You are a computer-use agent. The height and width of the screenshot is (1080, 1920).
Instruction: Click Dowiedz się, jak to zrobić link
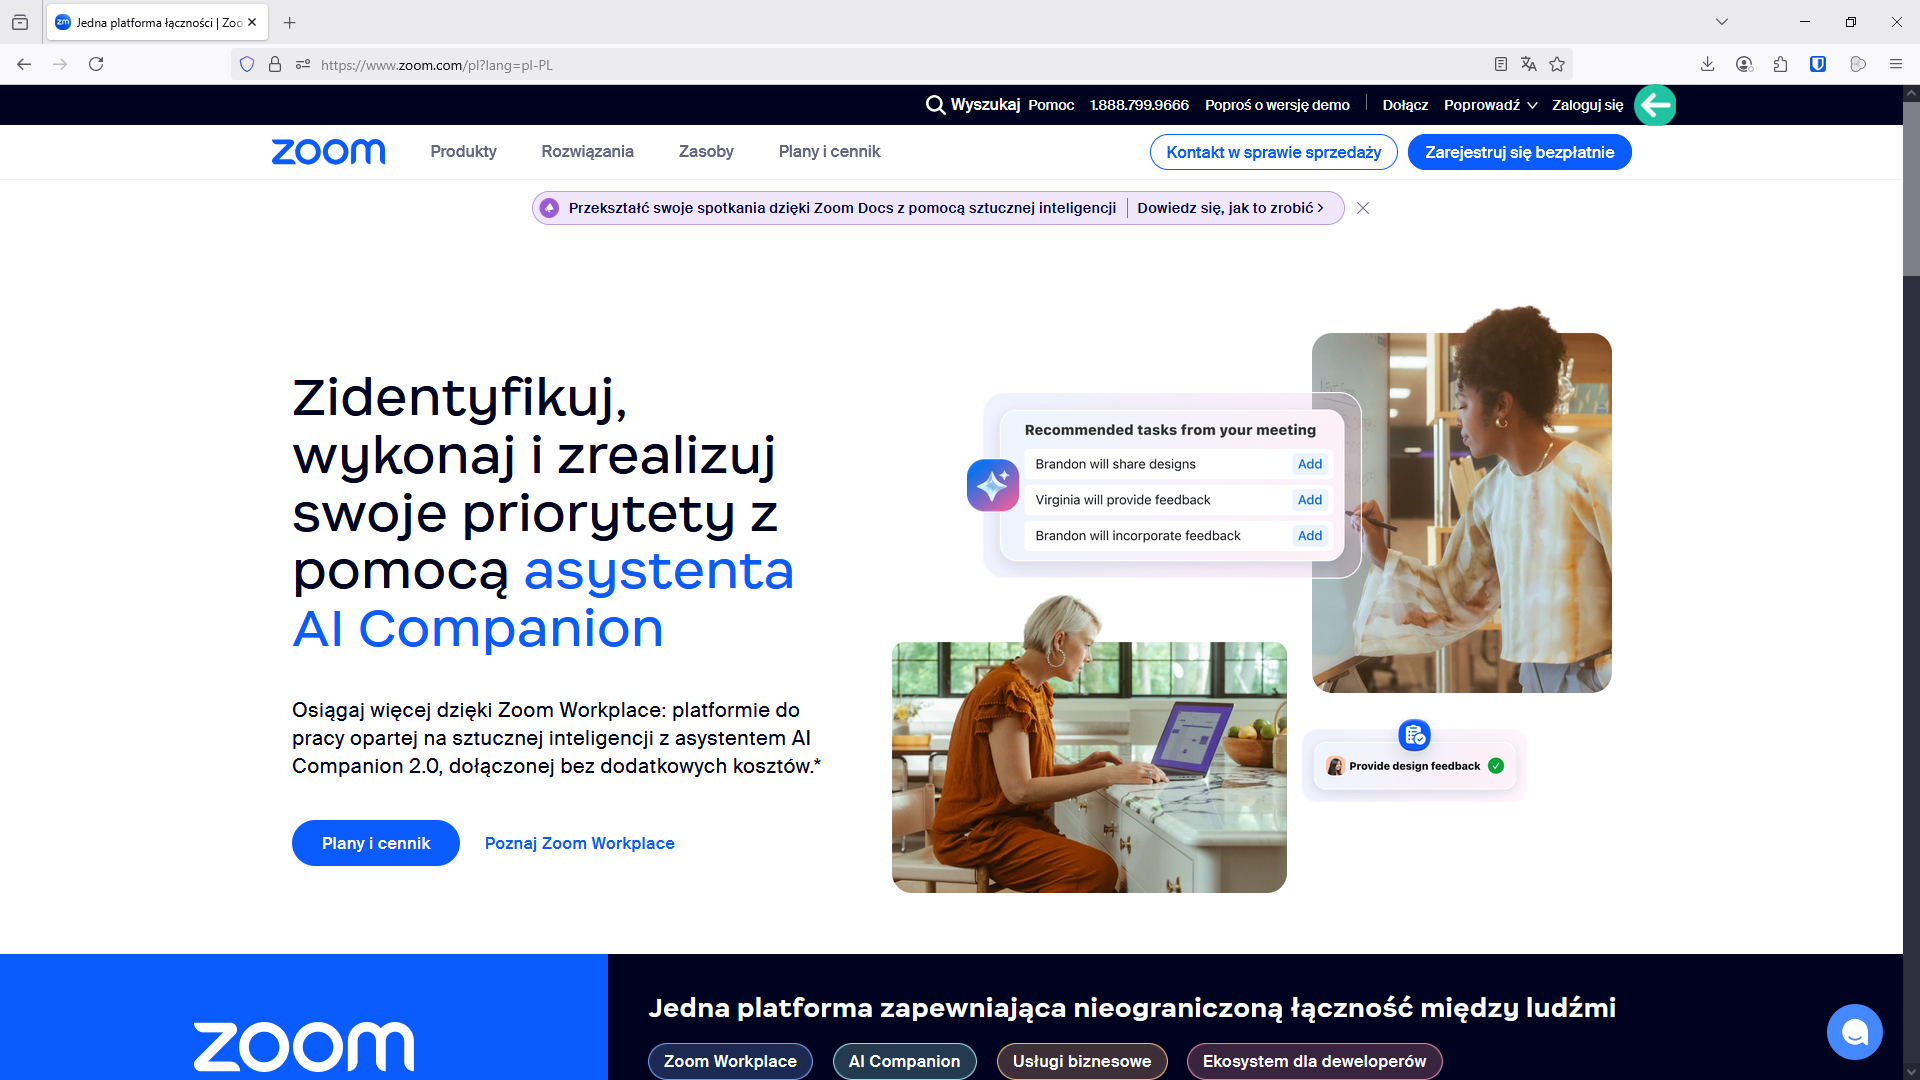1230,208
